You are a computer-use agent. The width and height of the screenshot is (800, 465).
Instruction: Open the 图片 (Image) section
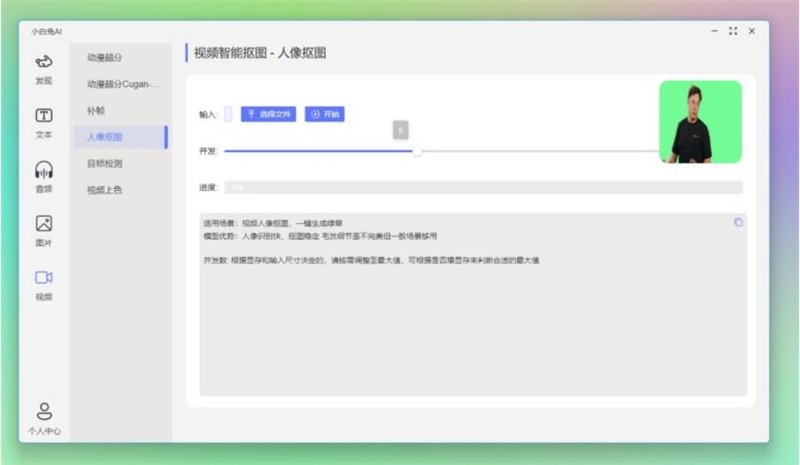[44, 231]
